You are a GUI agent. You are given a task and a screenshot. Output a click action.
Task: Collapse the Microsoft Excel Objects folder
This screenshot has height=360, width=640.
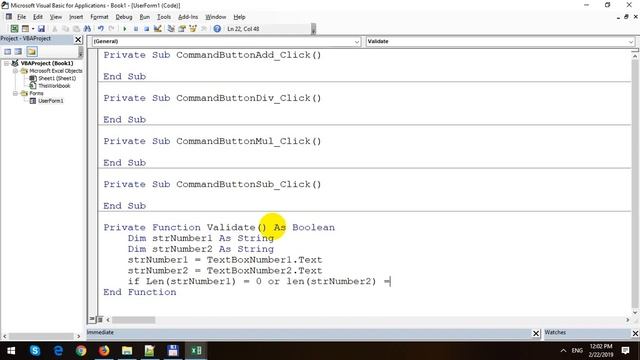pyautogui.click(x=15, y=71)
